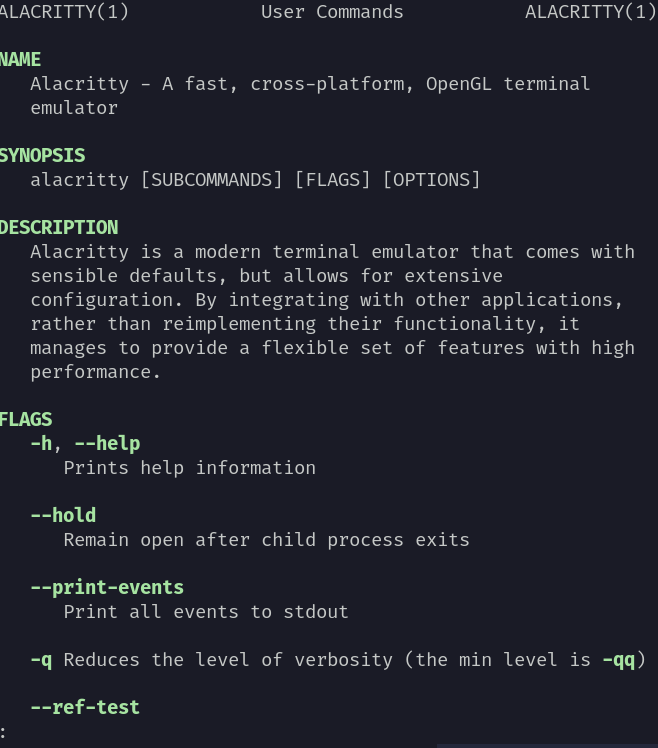
Task: Click the left ALACRITTY(1) header title
Action: (64, 12)
